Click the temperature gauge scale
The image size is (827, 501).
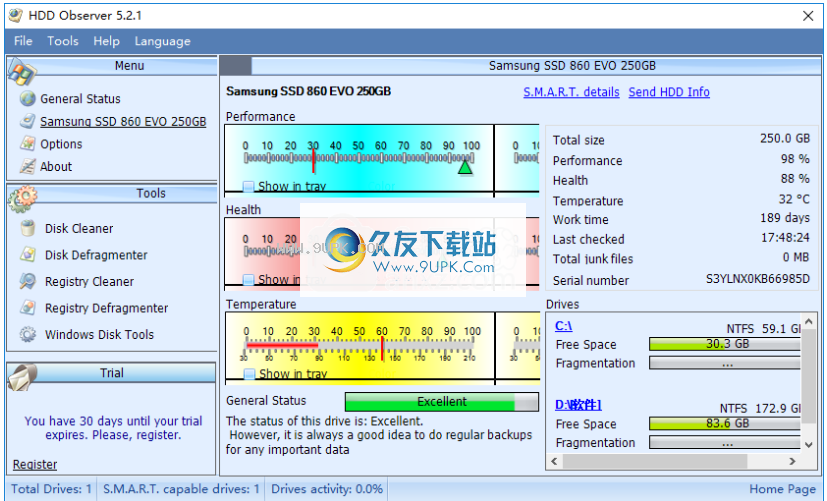[x=359, y=344]
